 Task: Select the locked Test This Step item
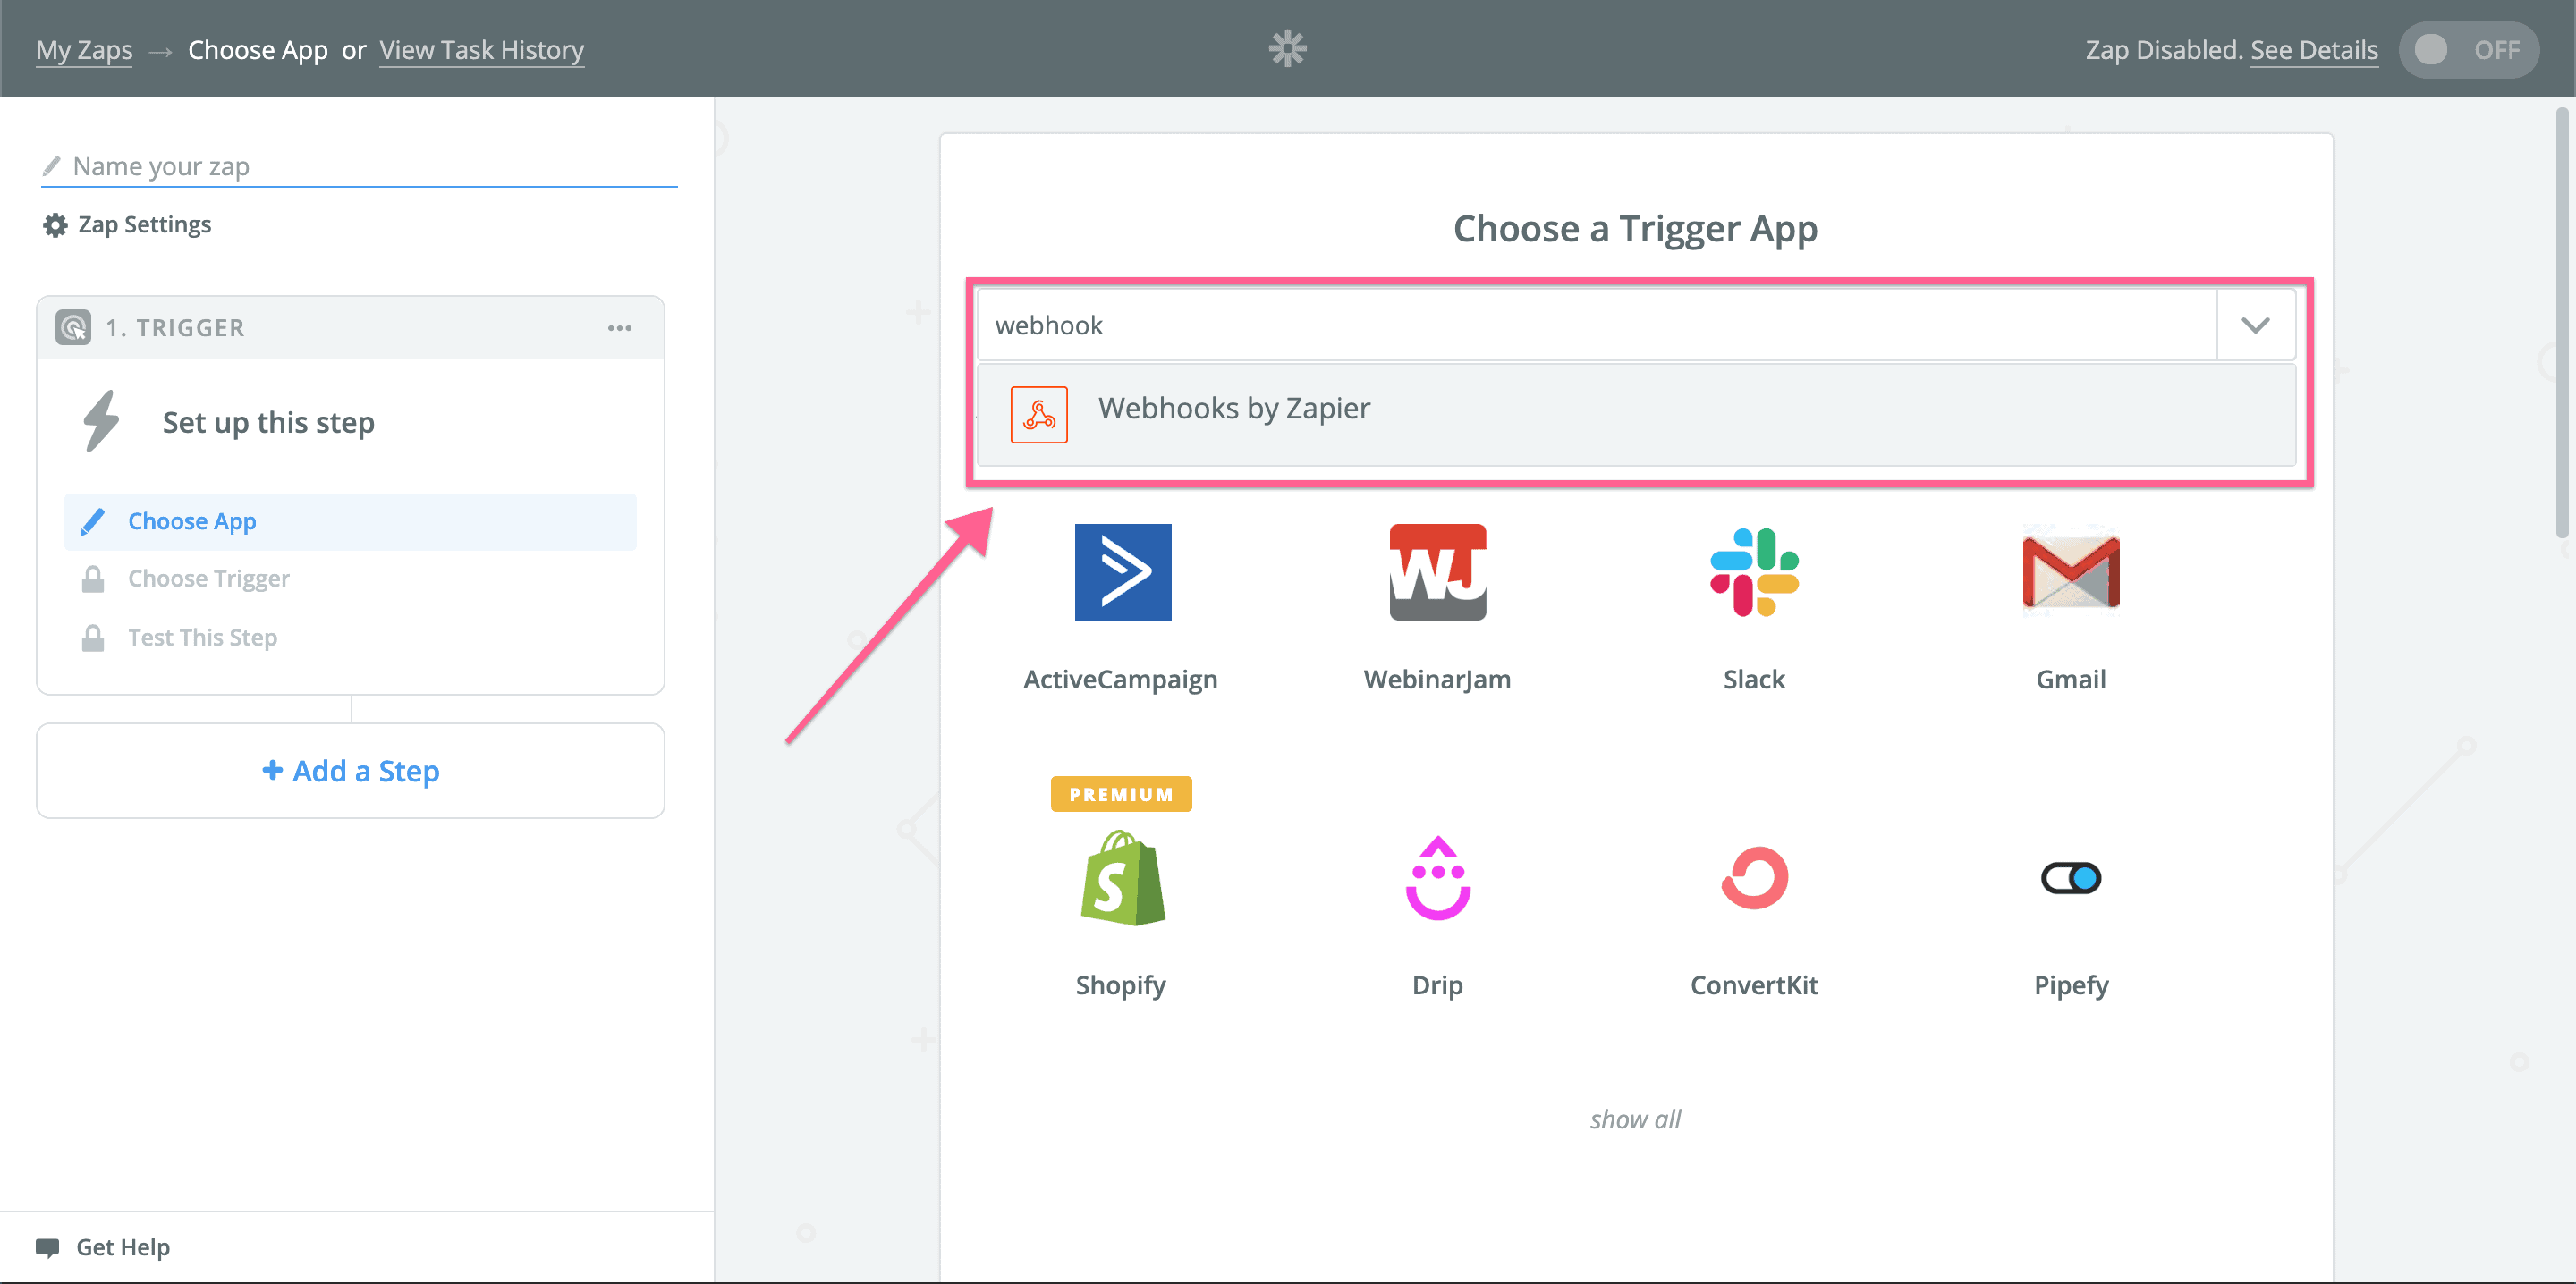click(350, 638)
